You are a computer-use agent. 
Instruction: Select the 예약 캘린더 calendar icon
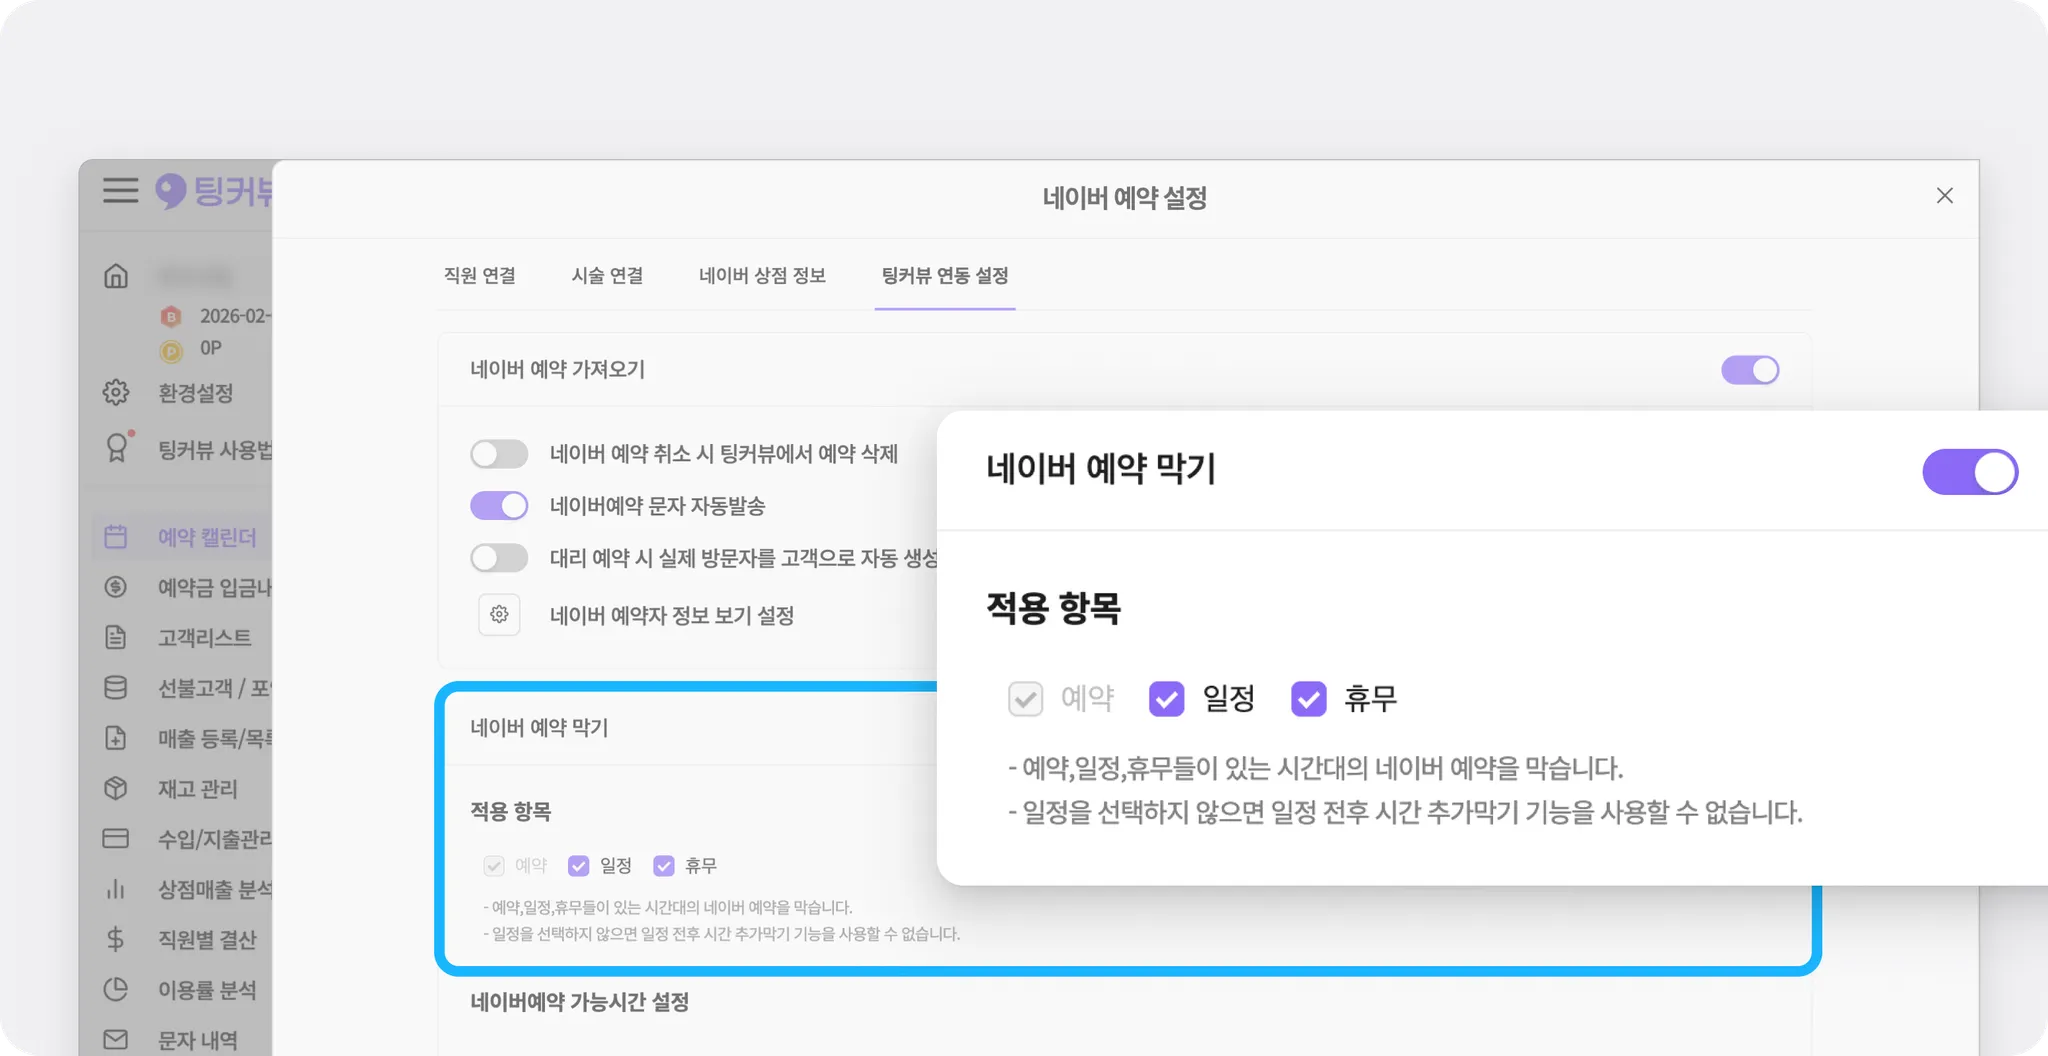[116, 537]
